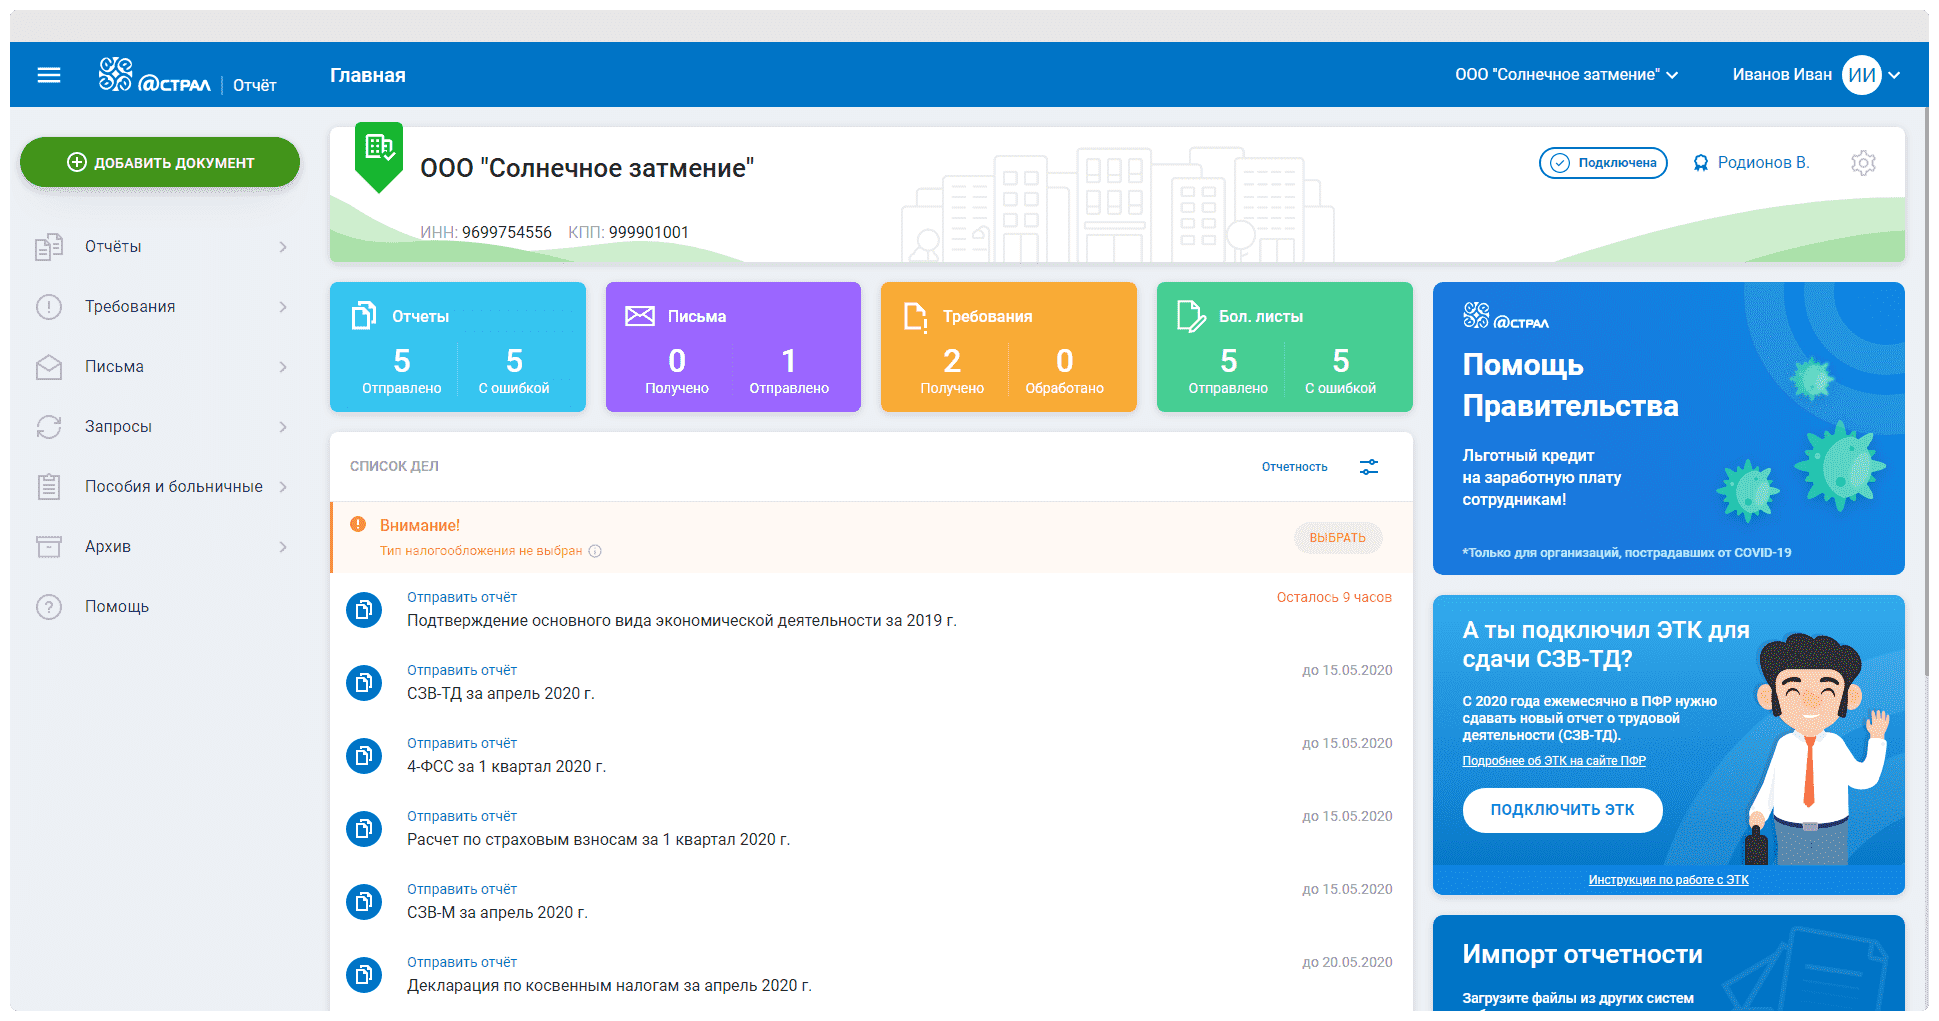Click the Запросы refresh sidebar icon
Viewport: 1939px width, 1021px height.
49,427
